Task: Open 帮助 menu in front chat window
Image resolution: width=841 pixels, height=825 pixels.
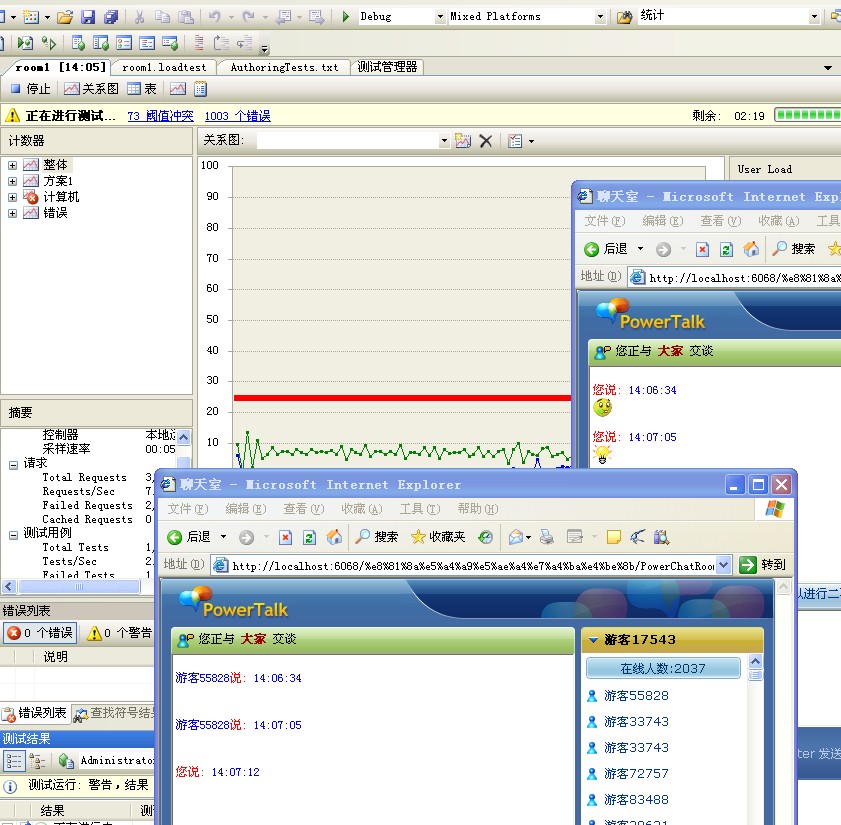Action: click(477, 509)
